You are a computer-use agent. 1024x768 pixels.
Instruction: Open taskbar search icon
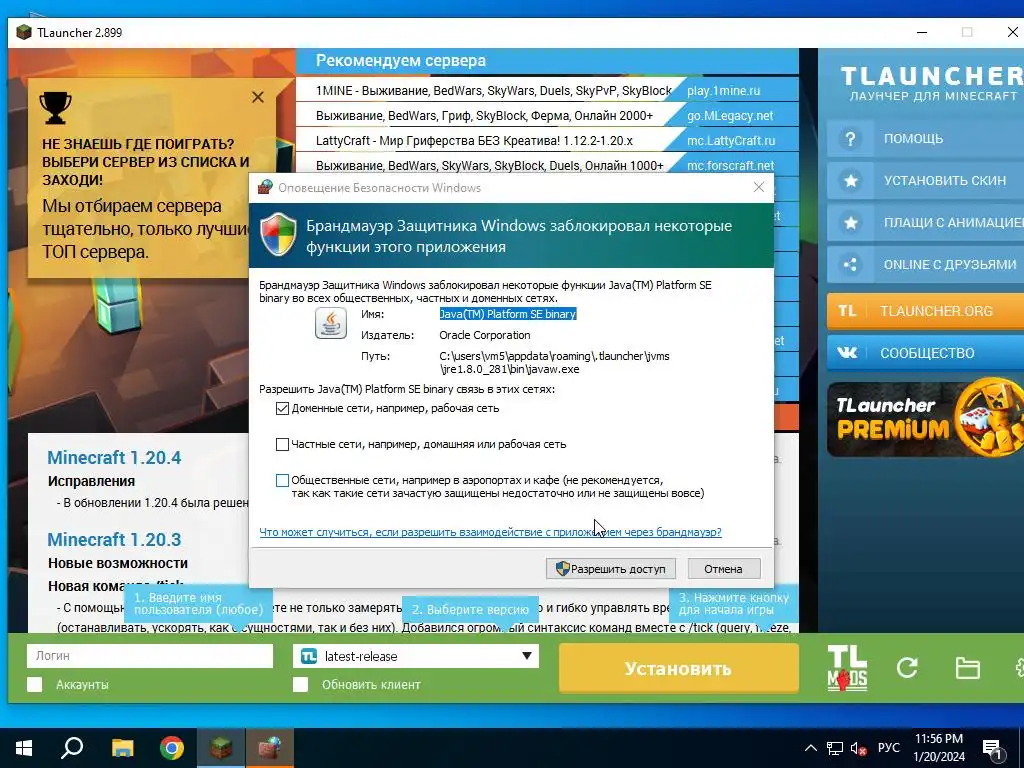(72, 748)
